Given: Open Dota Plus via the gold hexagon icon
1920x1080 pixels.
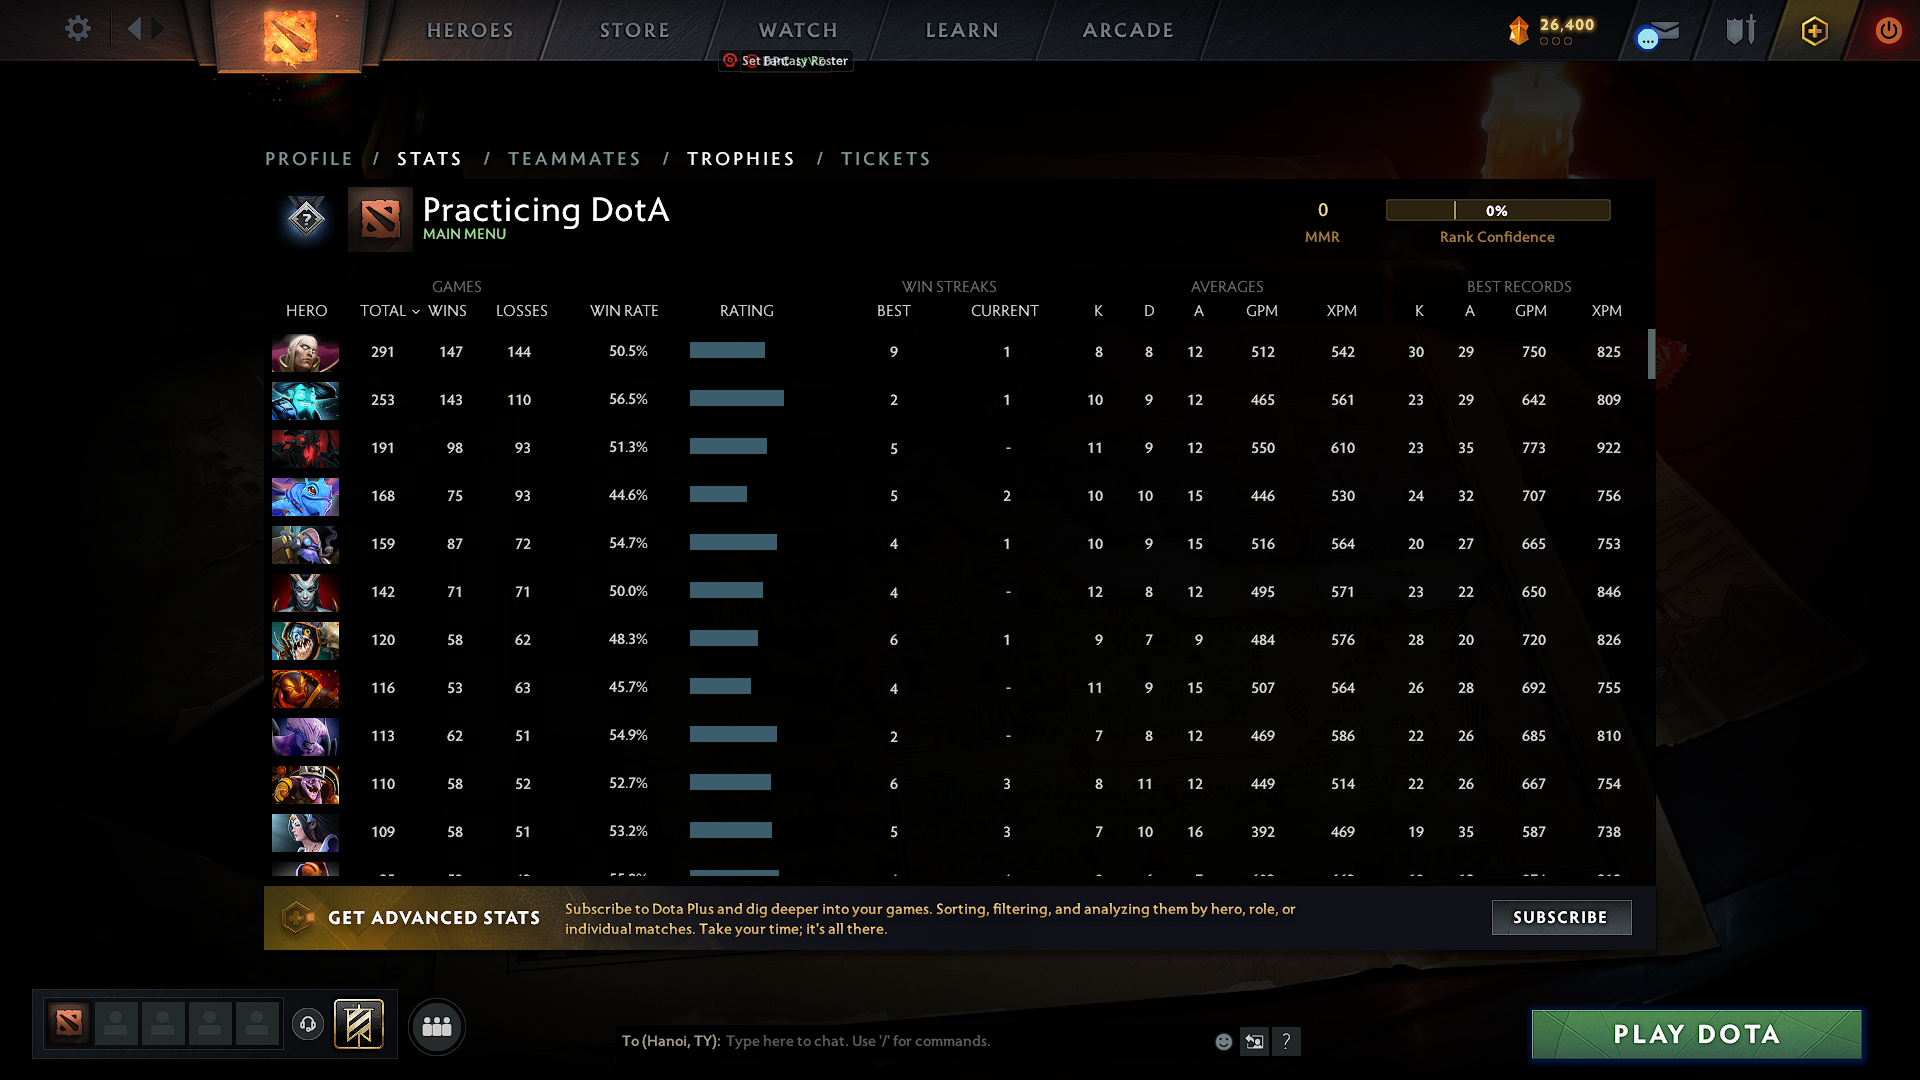Looking at the screenshot, I should tap(1814, 30).
